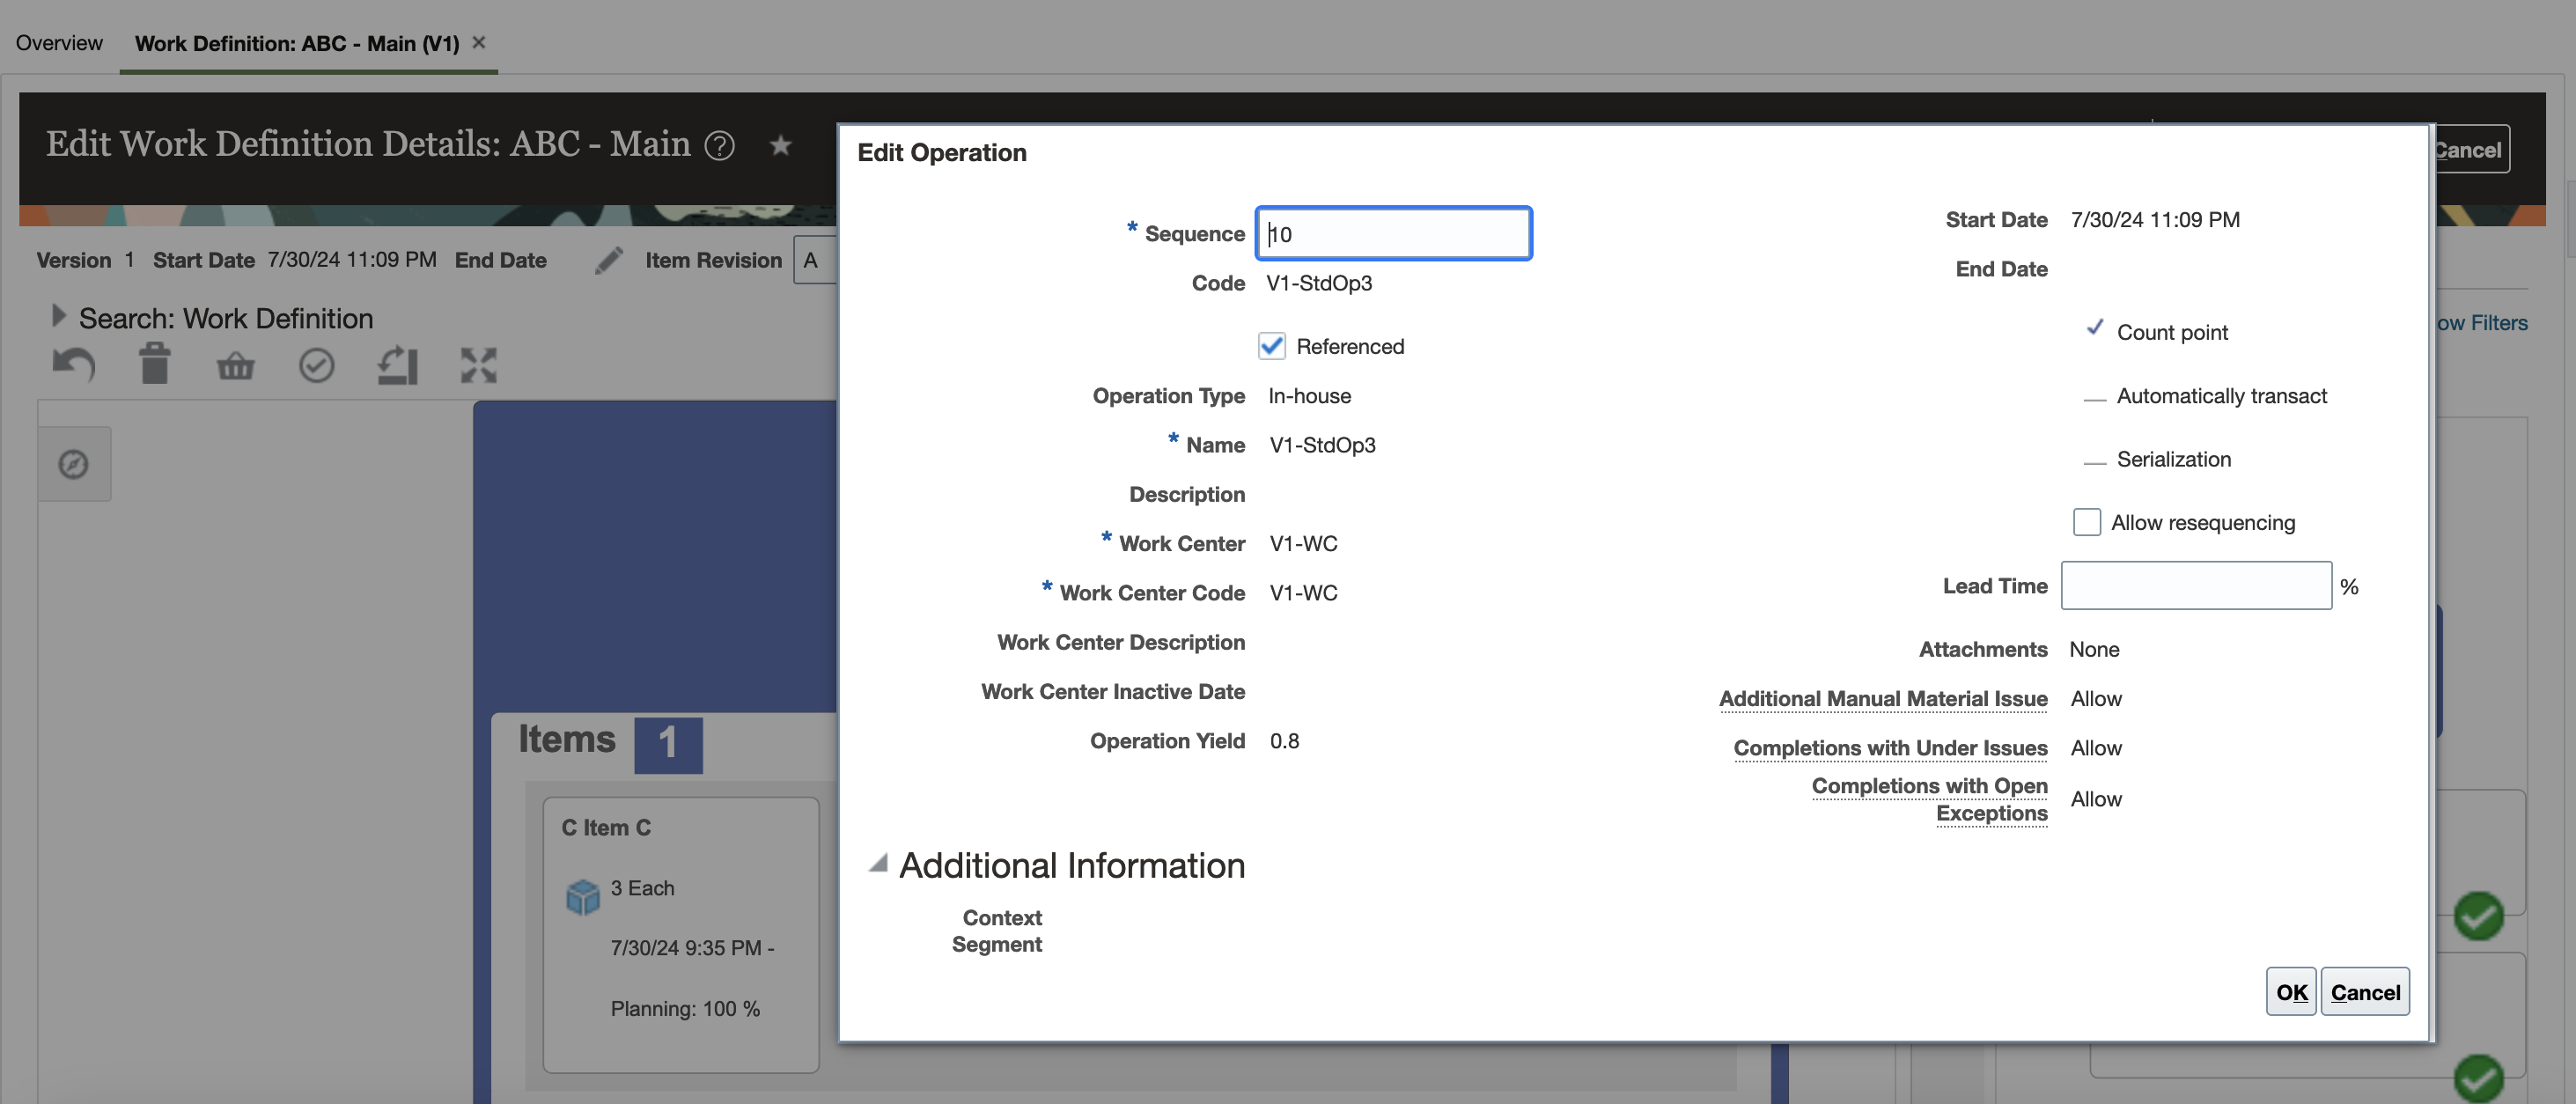Click the help question mark icon
Image resolution: width=2576 pixels, height=1104 pixels.
(719, 146)
